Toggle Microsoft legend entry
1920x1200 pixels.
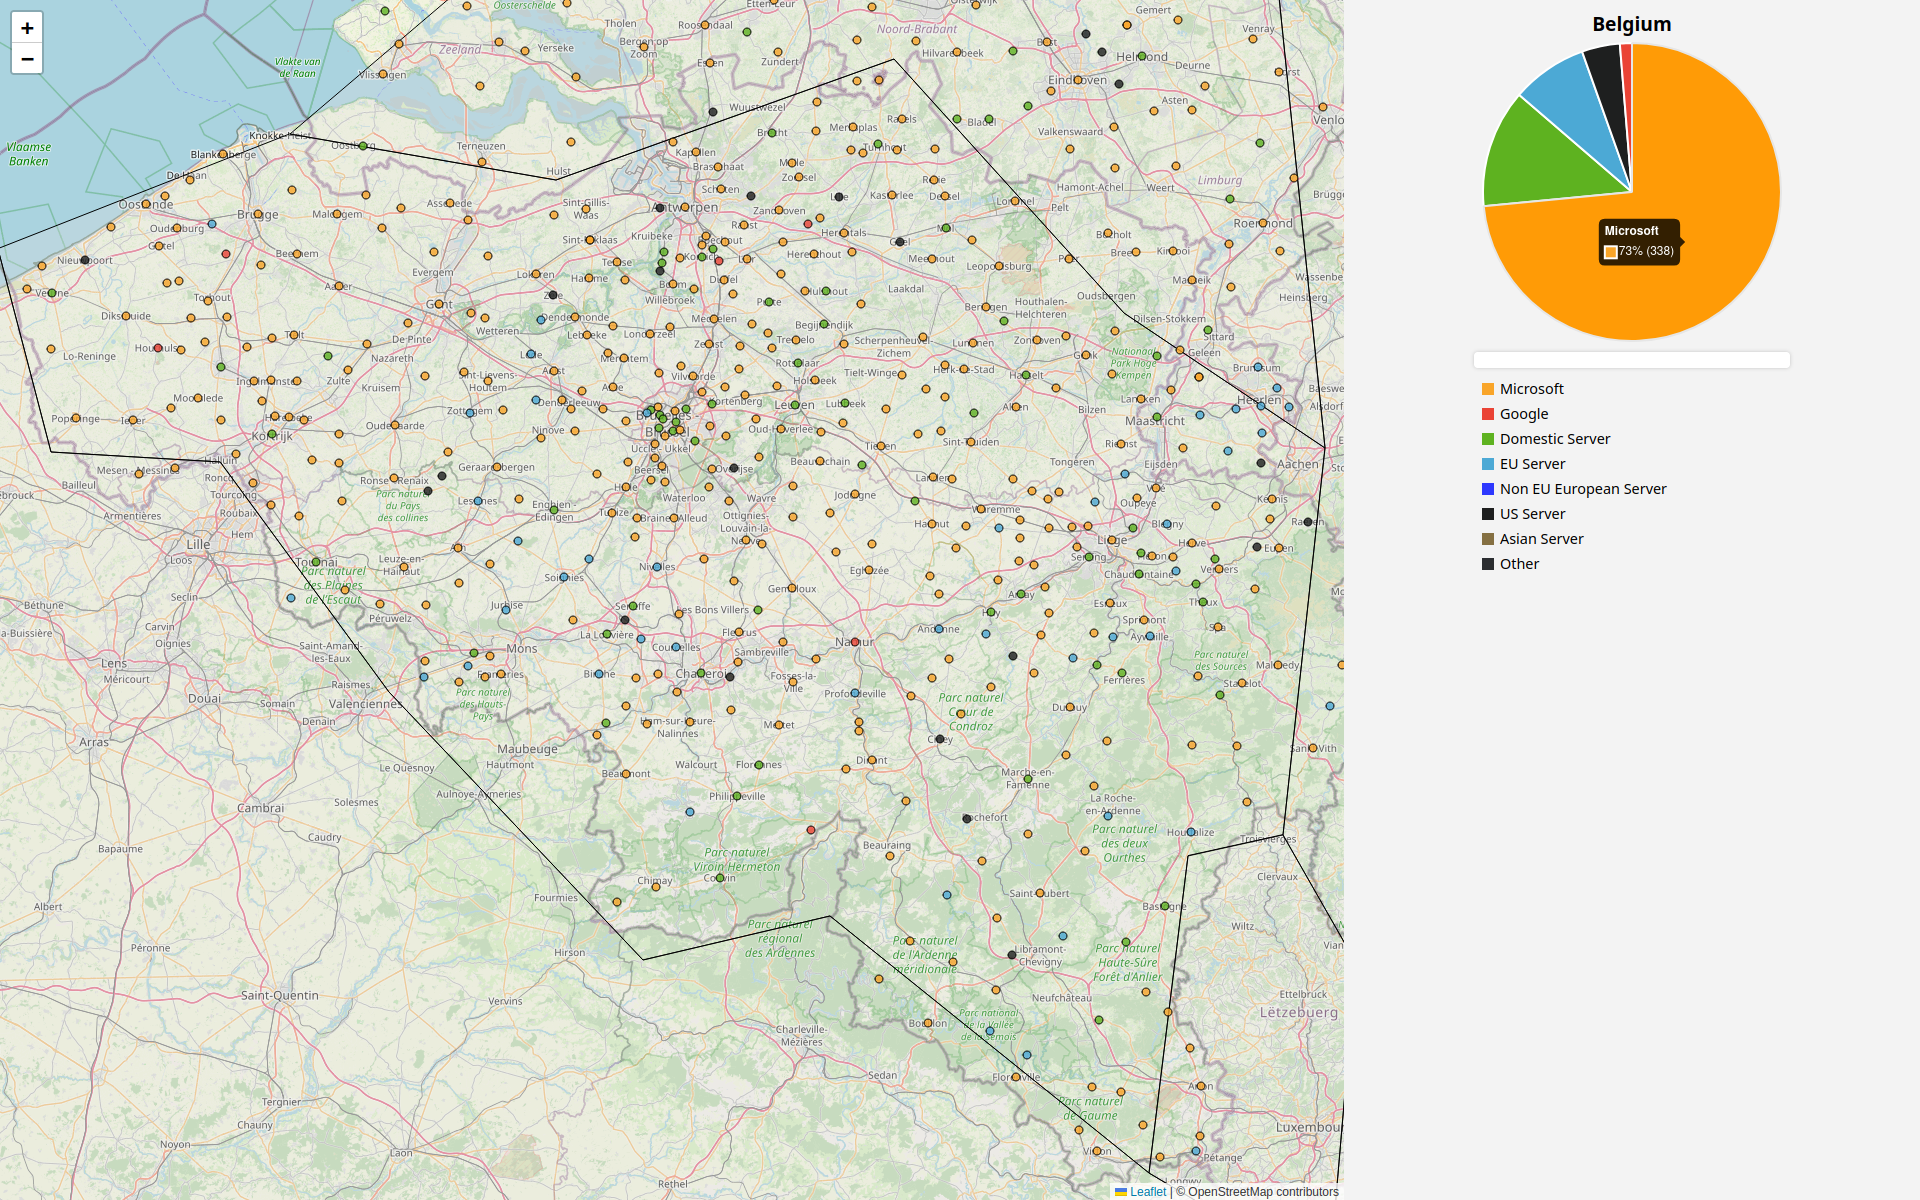(x=1531, y=389)
